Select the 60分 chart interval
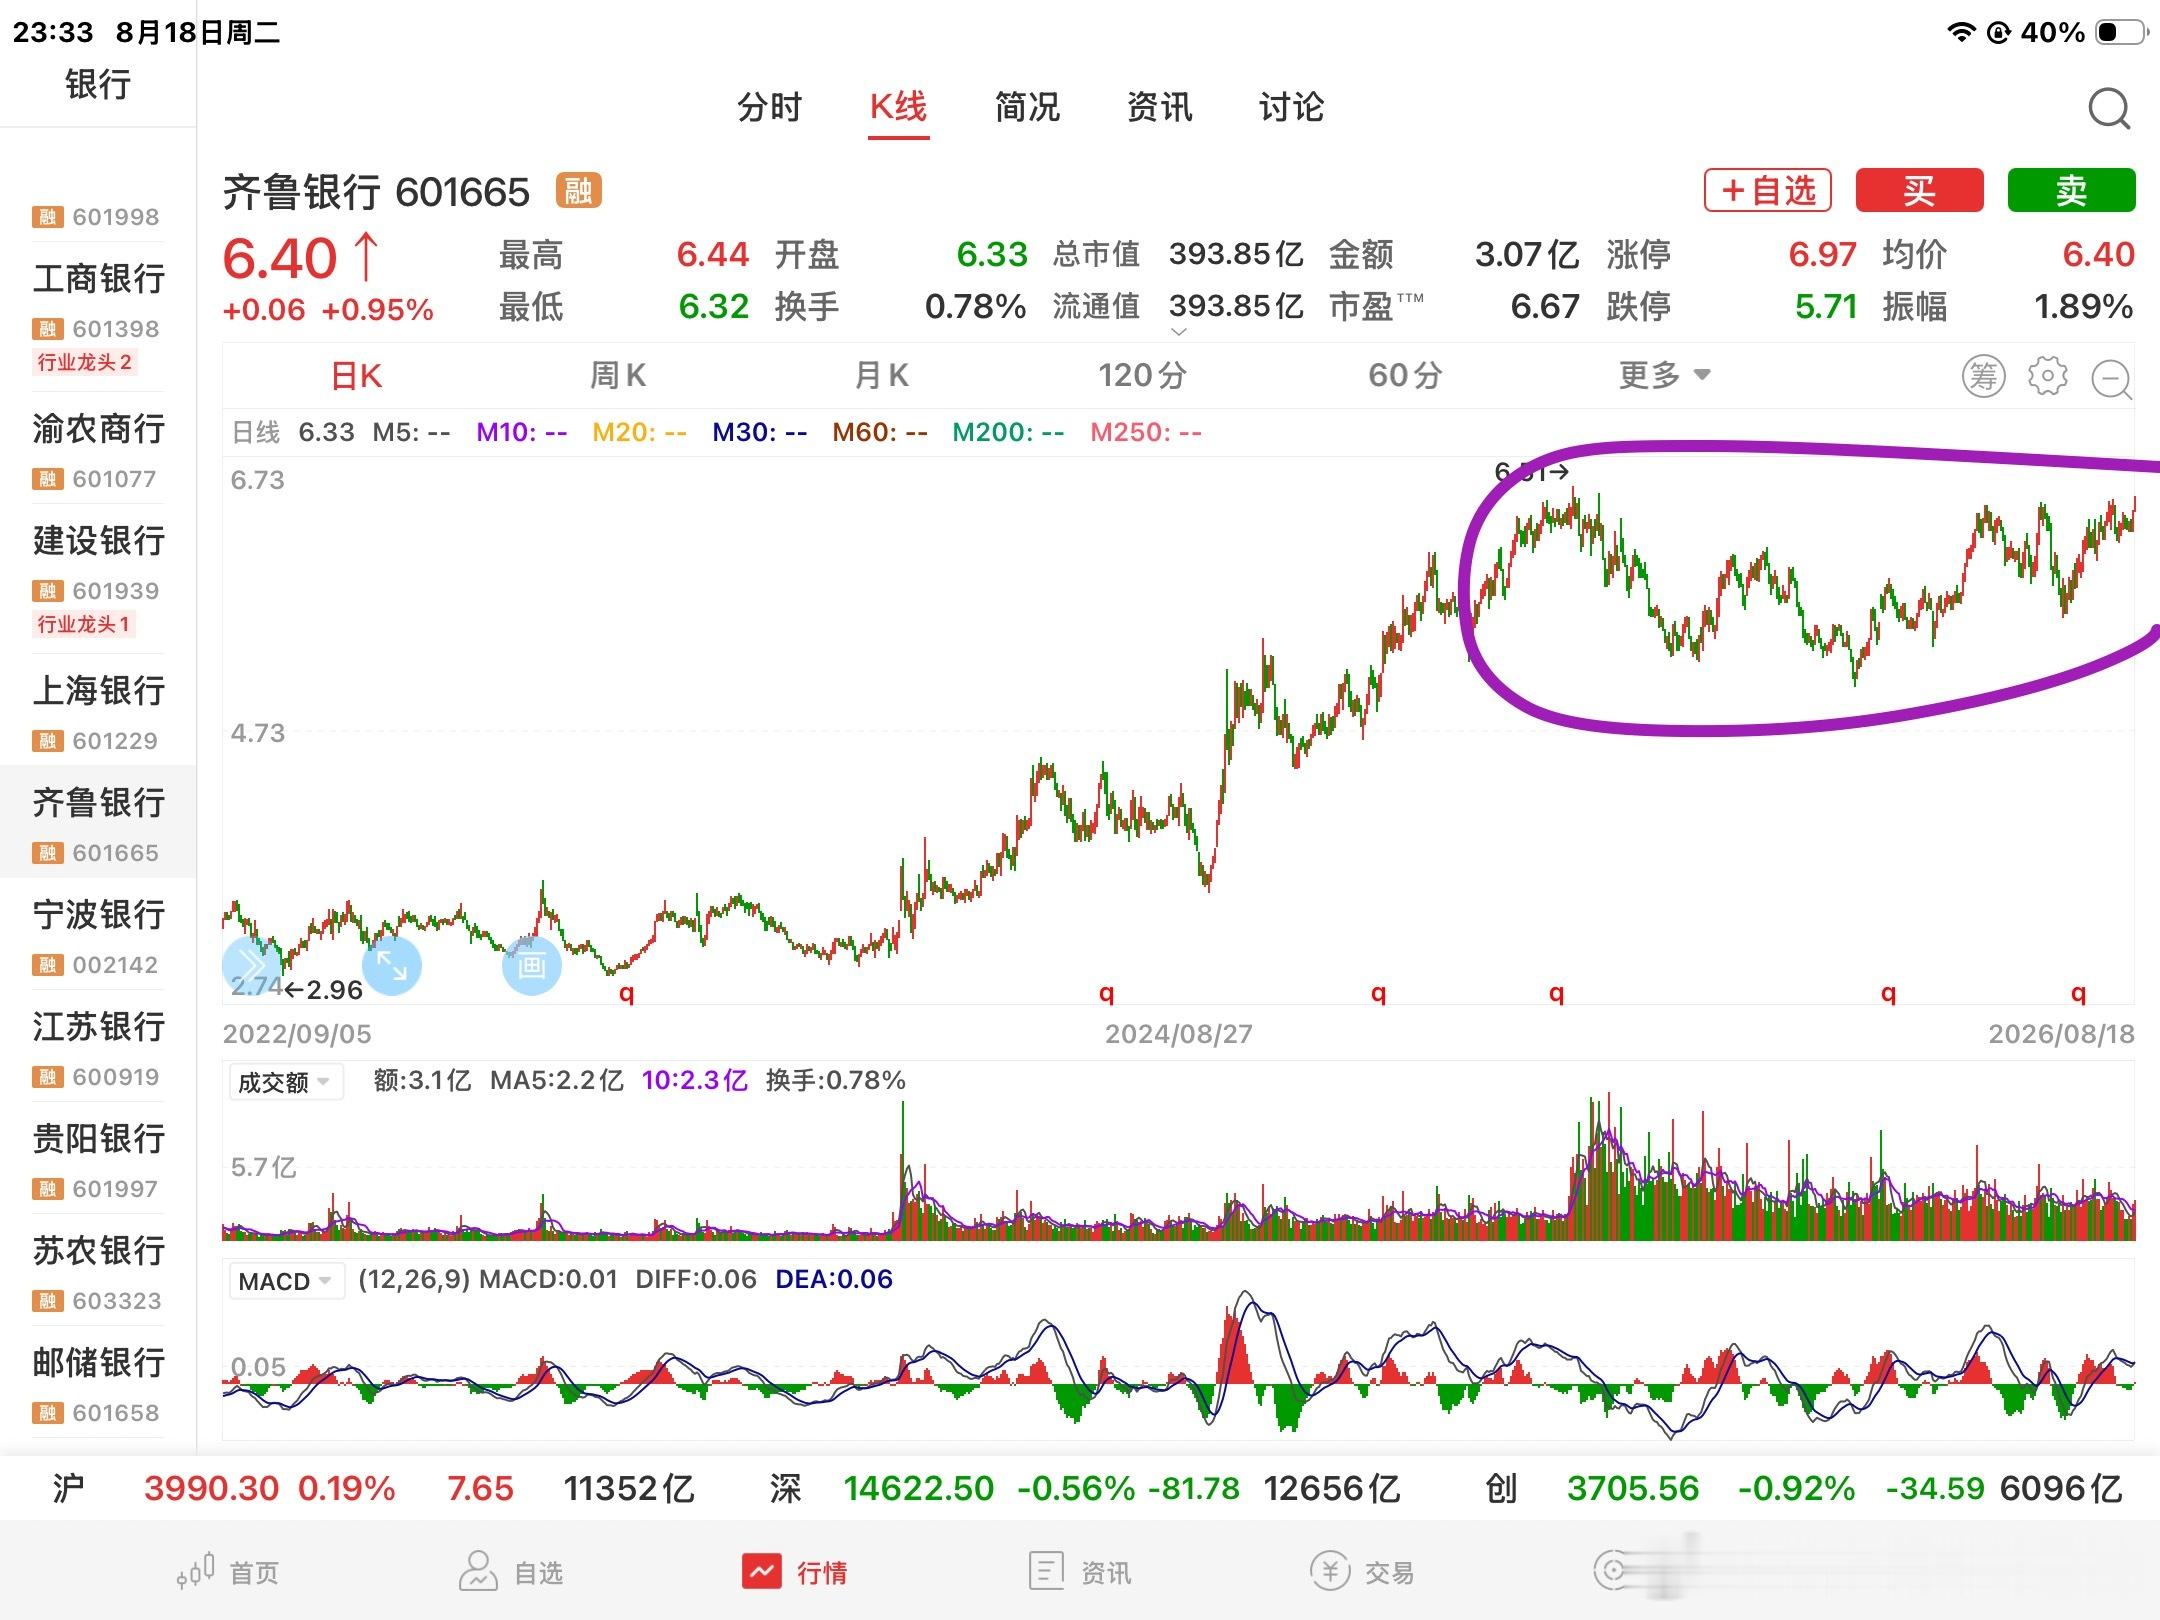This screenshot has height=1620, width=2160. point(1405,376)
